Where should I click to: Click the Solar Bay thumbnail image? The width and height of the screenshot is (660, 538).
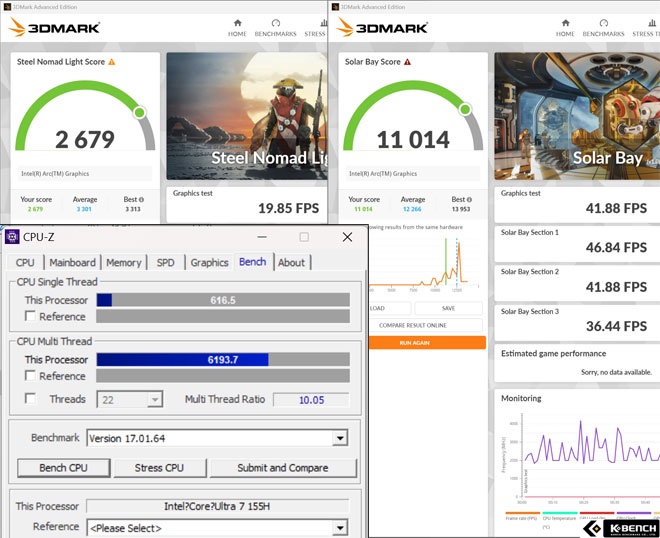(577, 116)
